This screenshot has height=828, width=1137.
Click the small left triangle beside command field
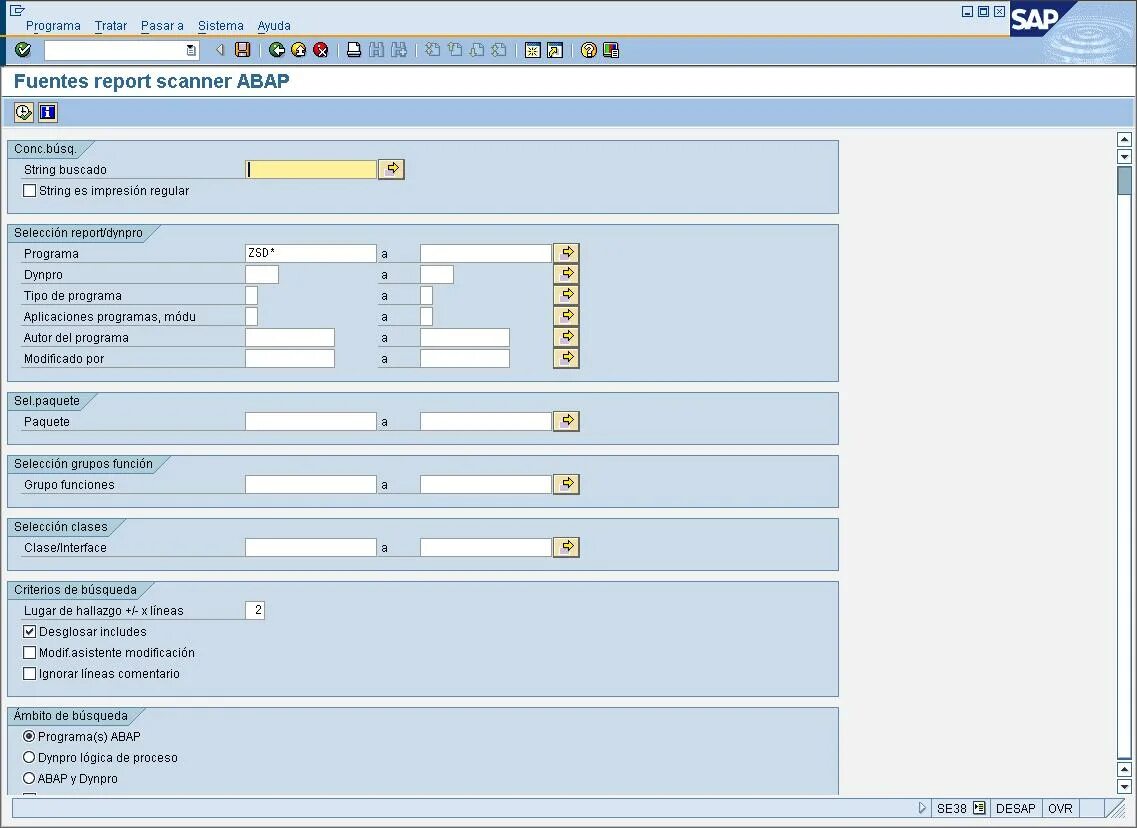tap(220, 50)
